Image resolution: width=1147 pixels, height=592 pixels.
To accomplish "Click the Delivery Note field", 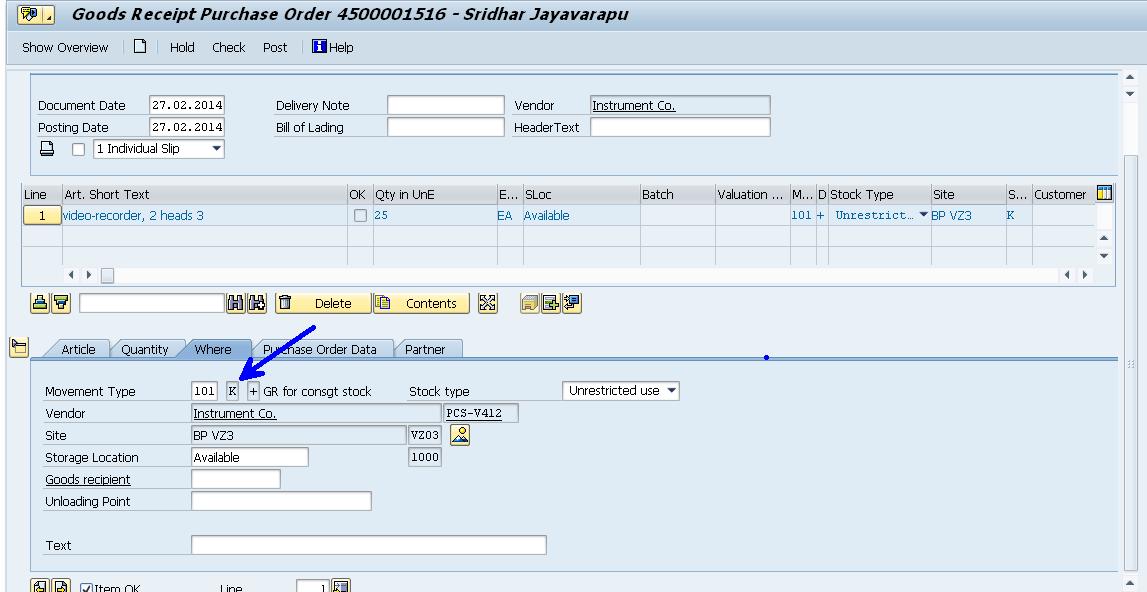I will 445,105.
